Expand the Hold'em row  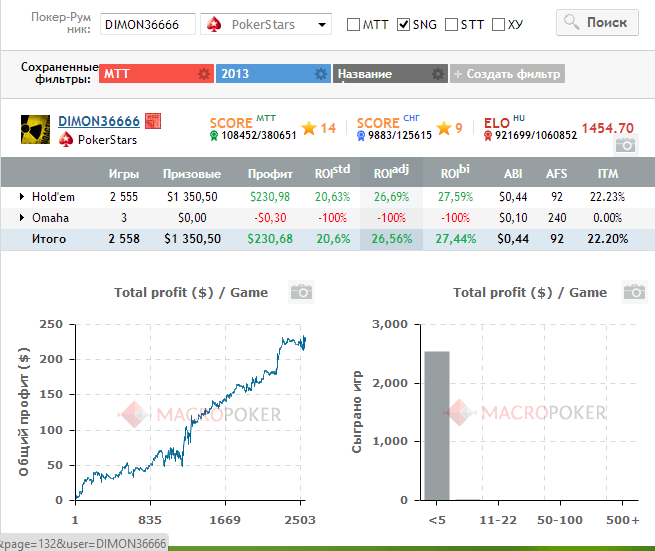[x=22, y=196]
